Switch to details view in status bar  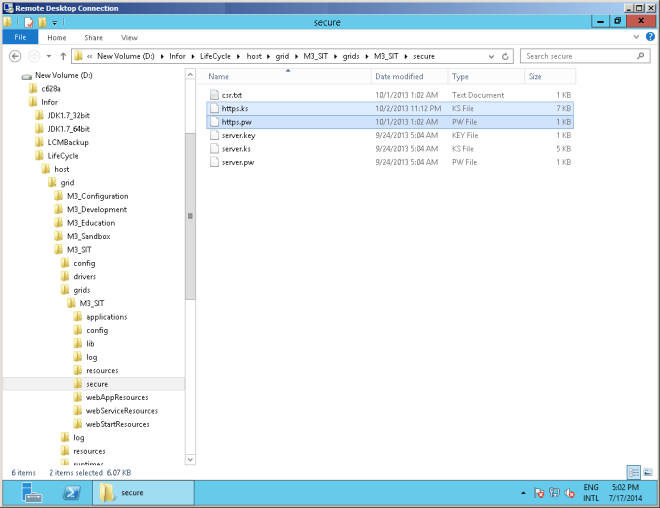click(x=633, y=472)
